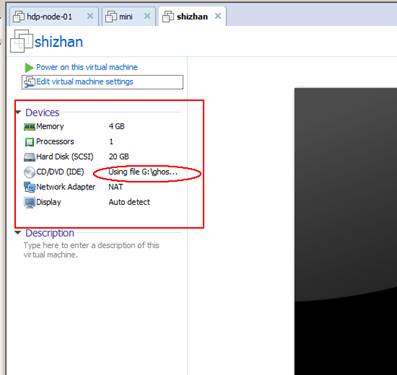Screen dimensions: 397x375
Task: Click the large shizhan title text
Action: click(x=59, y=42)
